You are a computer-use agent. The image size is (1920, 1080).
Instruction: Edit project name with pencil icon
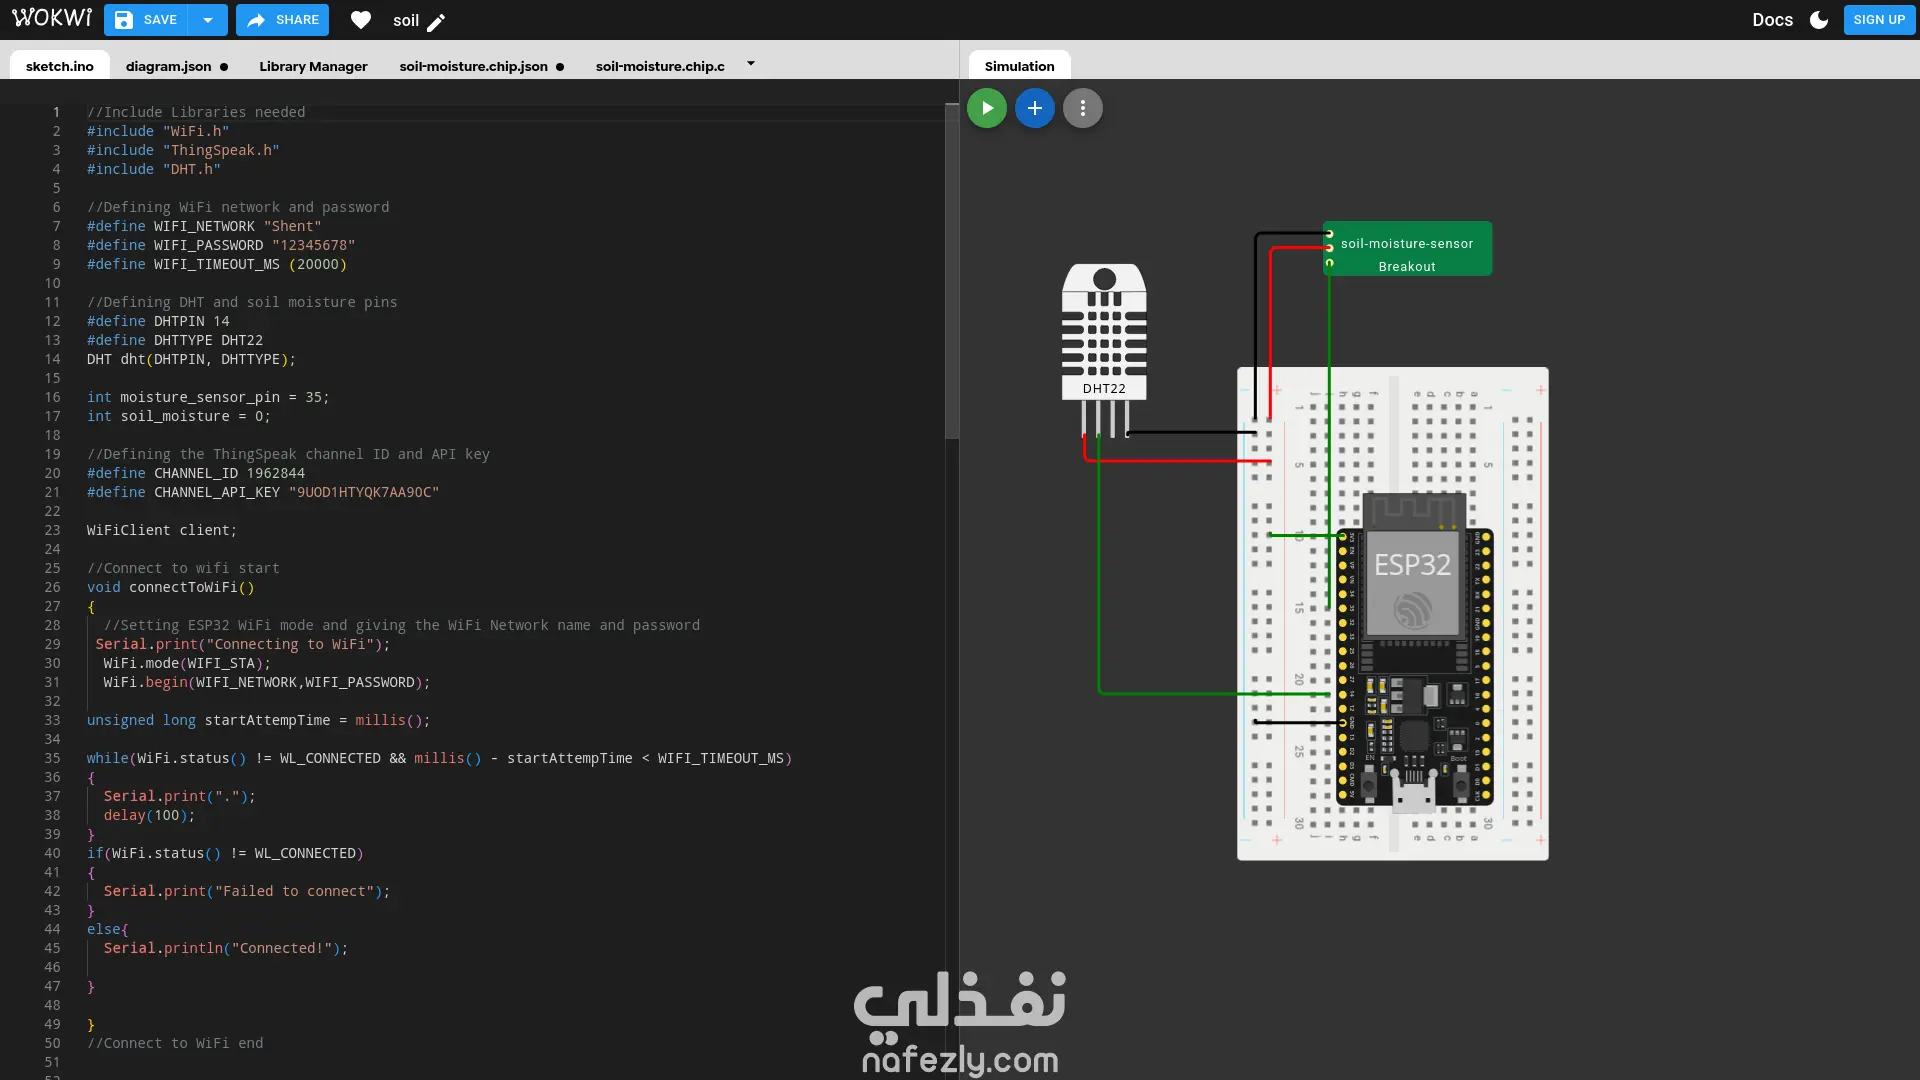(x=436, y=21)
